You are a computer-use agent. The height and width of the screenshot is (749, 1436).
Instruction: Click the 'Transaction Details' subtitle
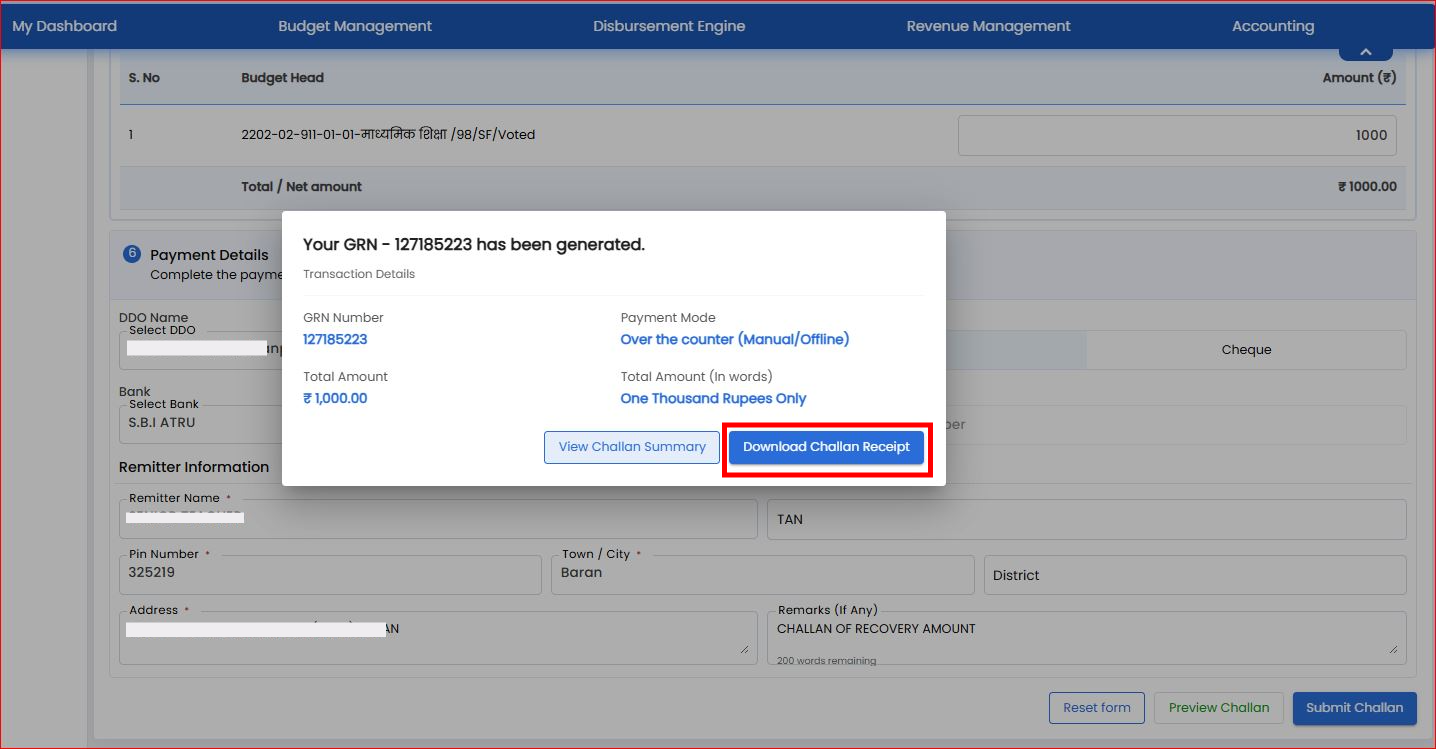click(x=359, y=274)
